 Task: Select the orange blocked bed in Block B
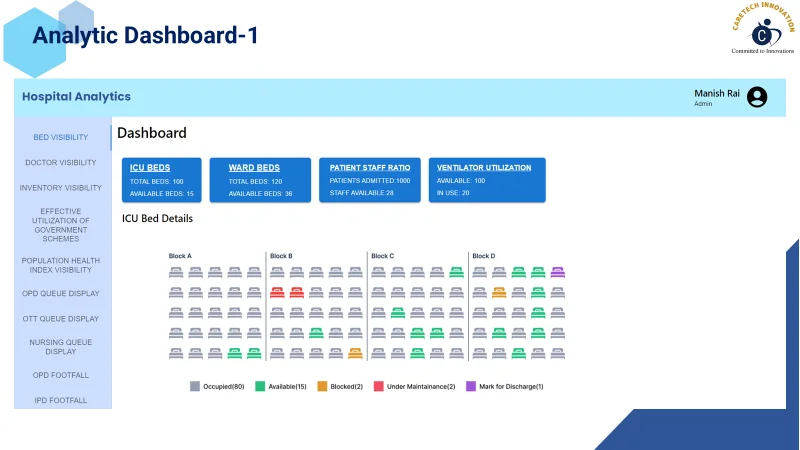[355, 353]
